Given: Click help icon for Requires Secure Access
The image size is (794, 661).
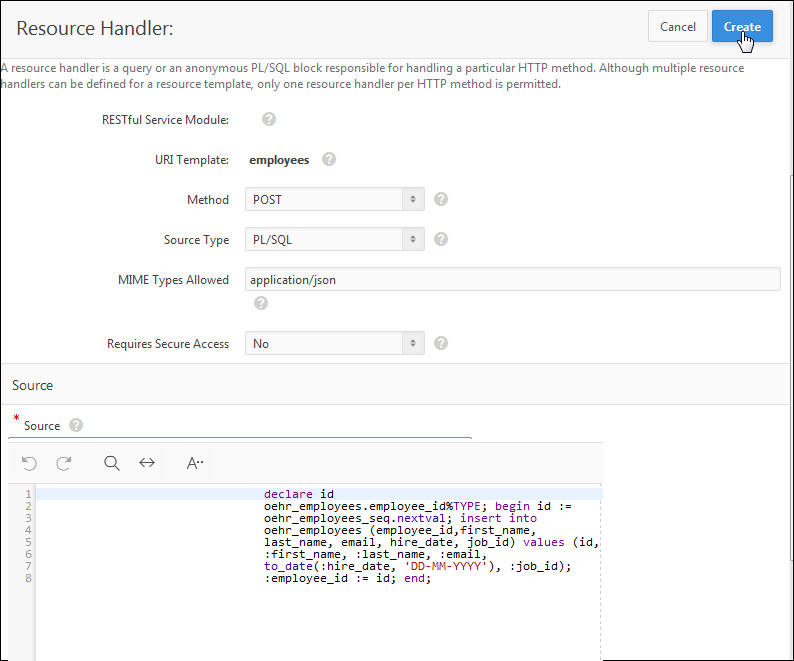Looking at the screenshot, I should pyautogui.click(x=441, y=343).
